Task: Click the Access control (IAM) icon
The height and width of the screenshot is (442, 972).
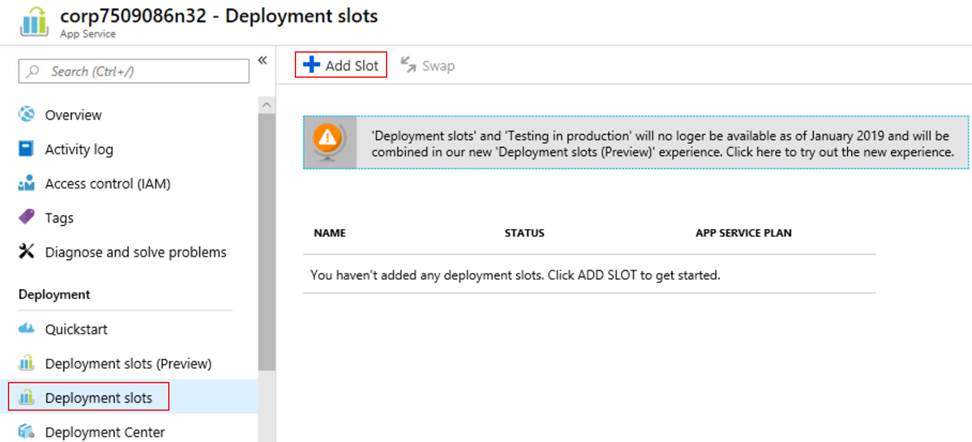Action: 27,184
